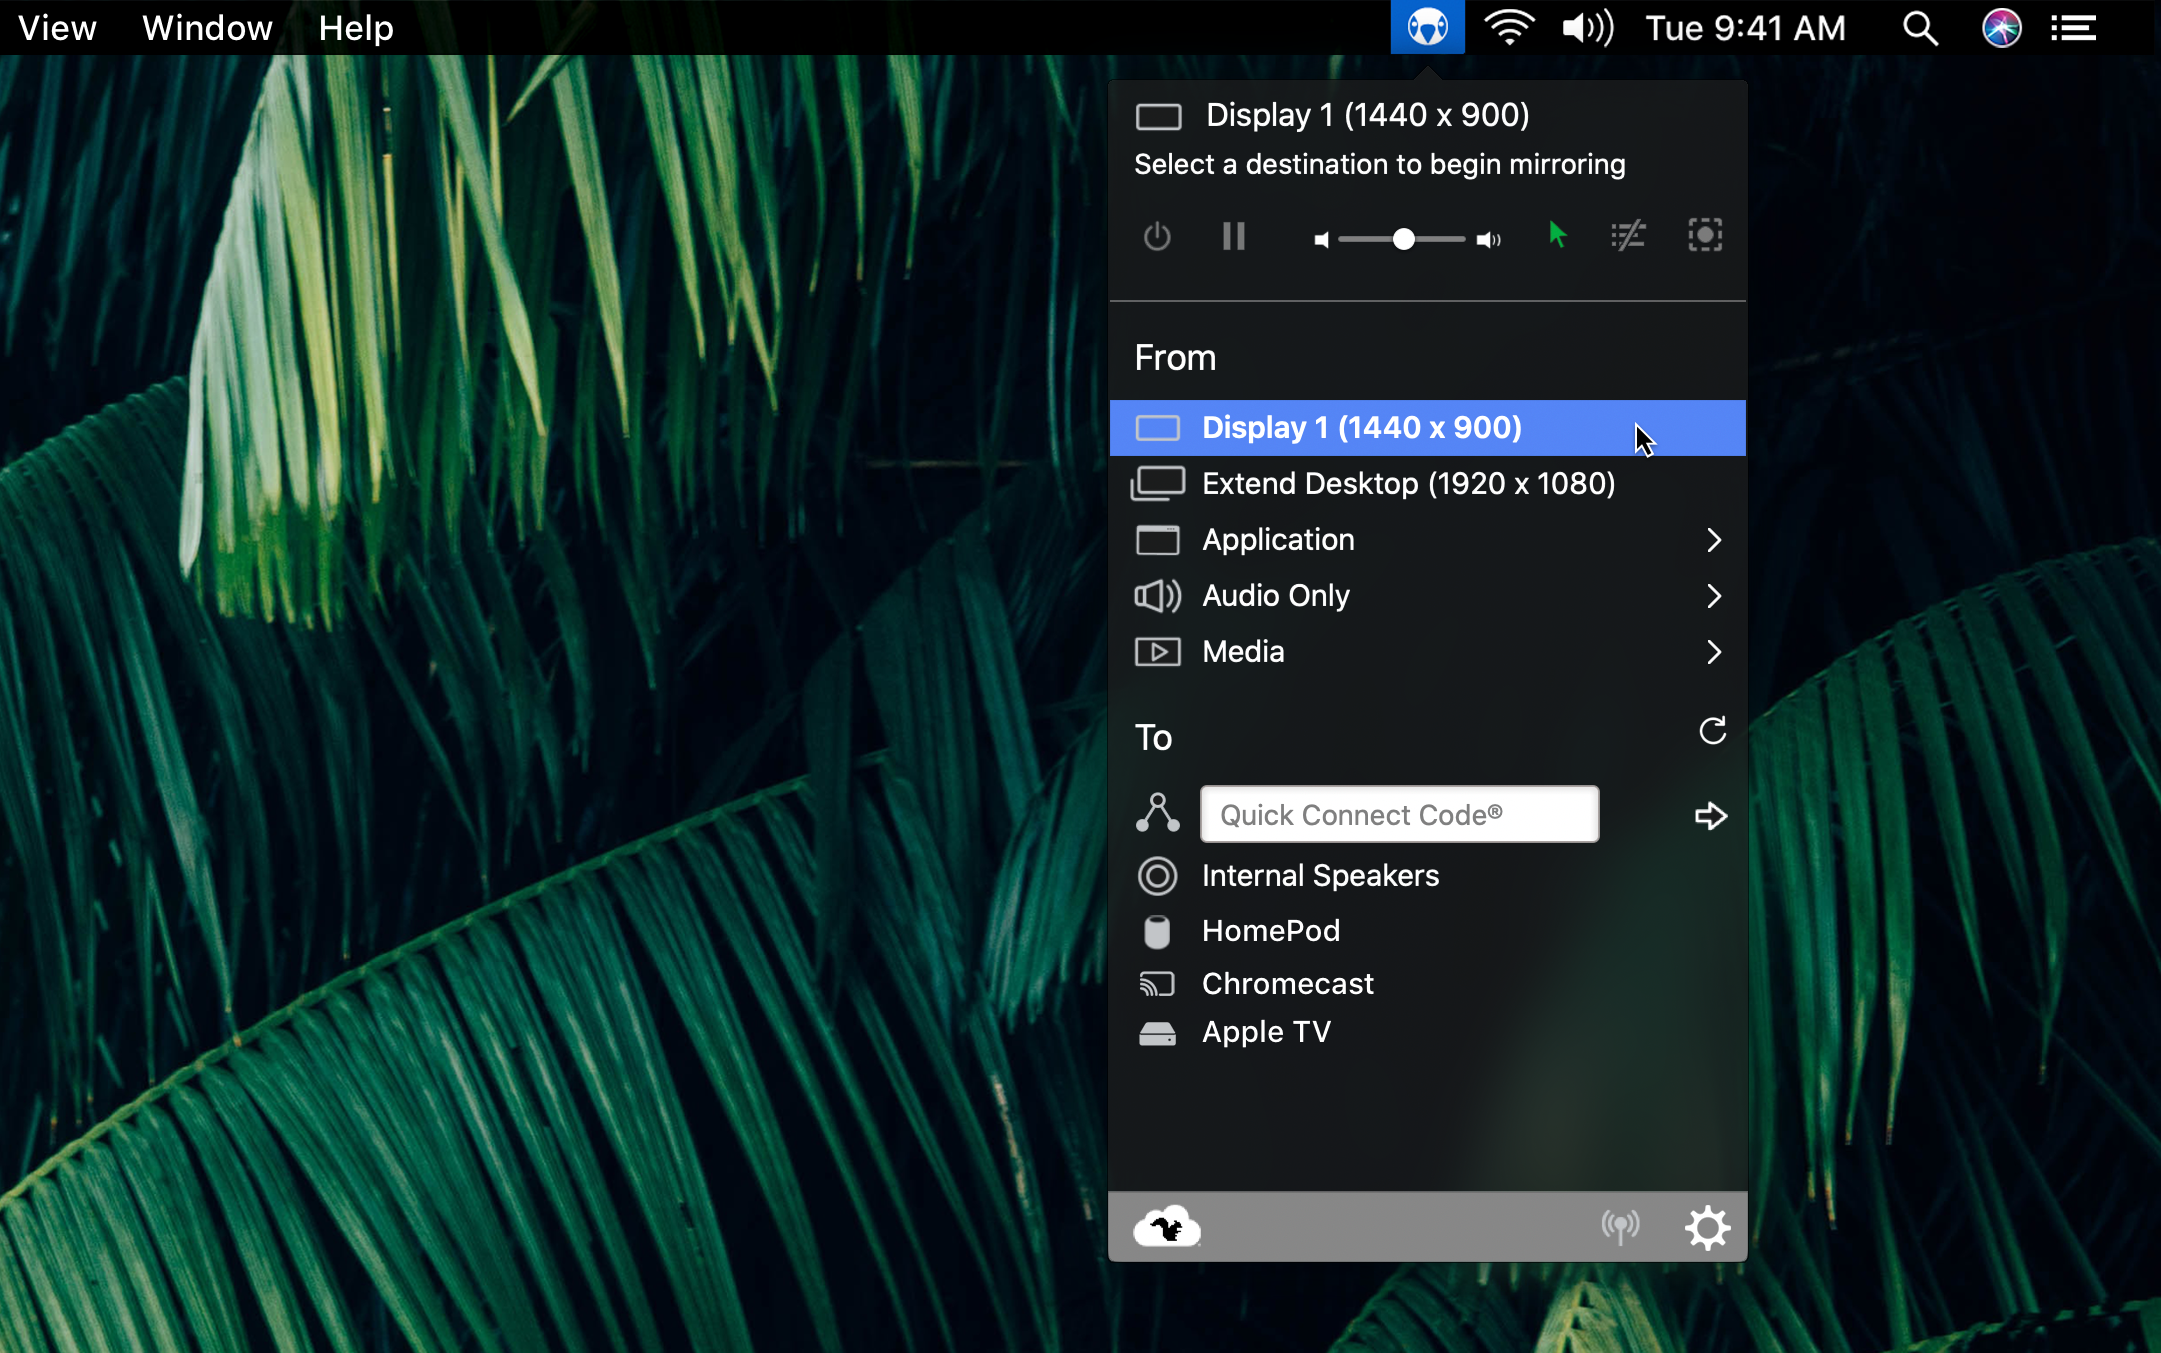Click the broadcast antenna icon
The height and width of the screenshot is (1353, 2161).
pos(1620,1227)
